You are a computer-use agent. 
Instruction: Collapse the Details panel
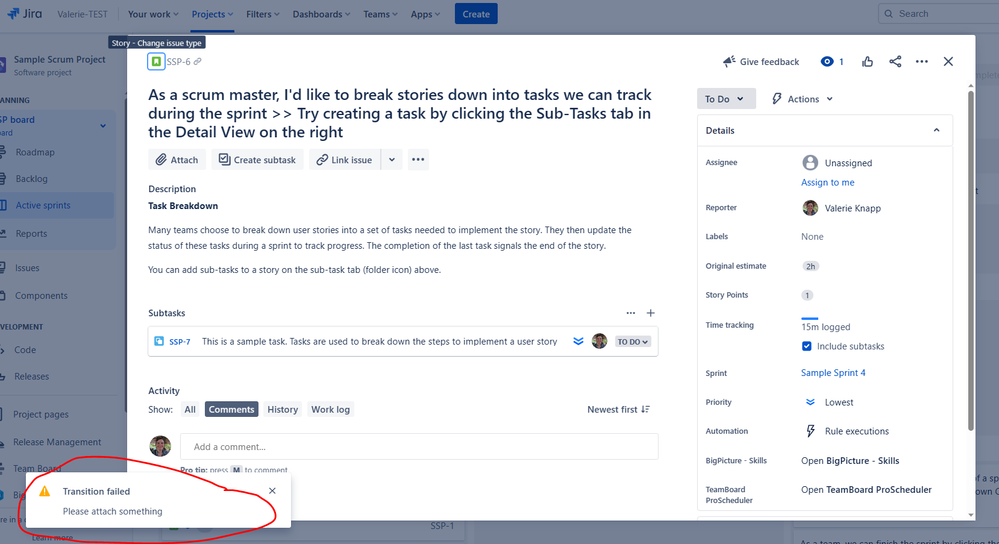tap(937, 131)
